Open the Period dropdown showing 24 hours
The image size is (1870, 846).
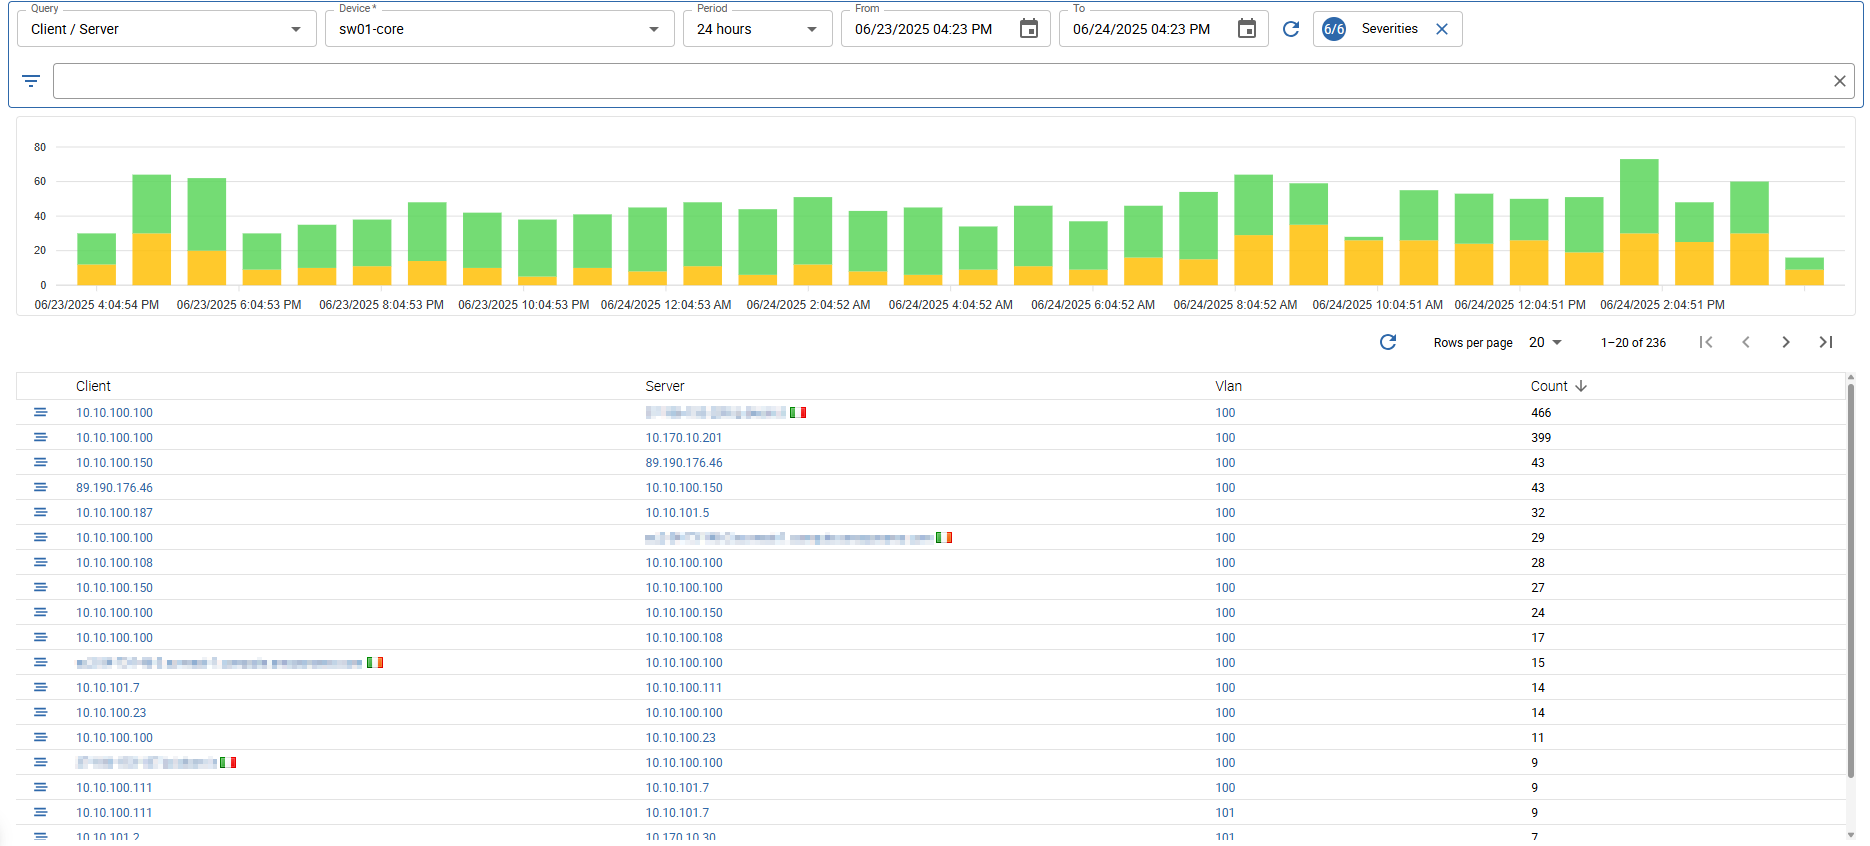pos(757,29)
